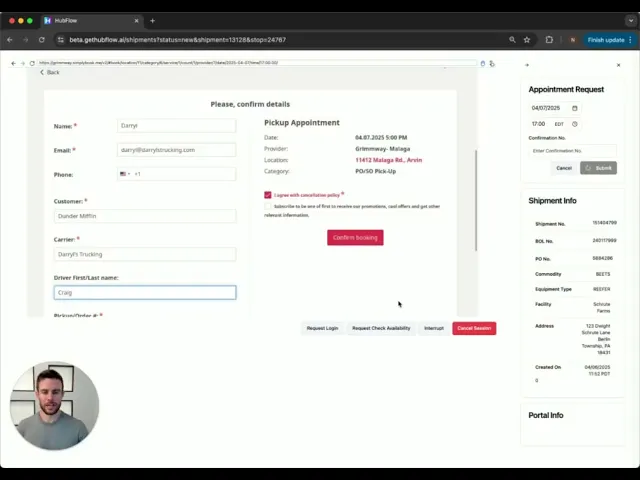The width and height of the screenshot is (640, 480).
Task: Click Finish update button in Chrome
Action: click(x=606, y=40)
